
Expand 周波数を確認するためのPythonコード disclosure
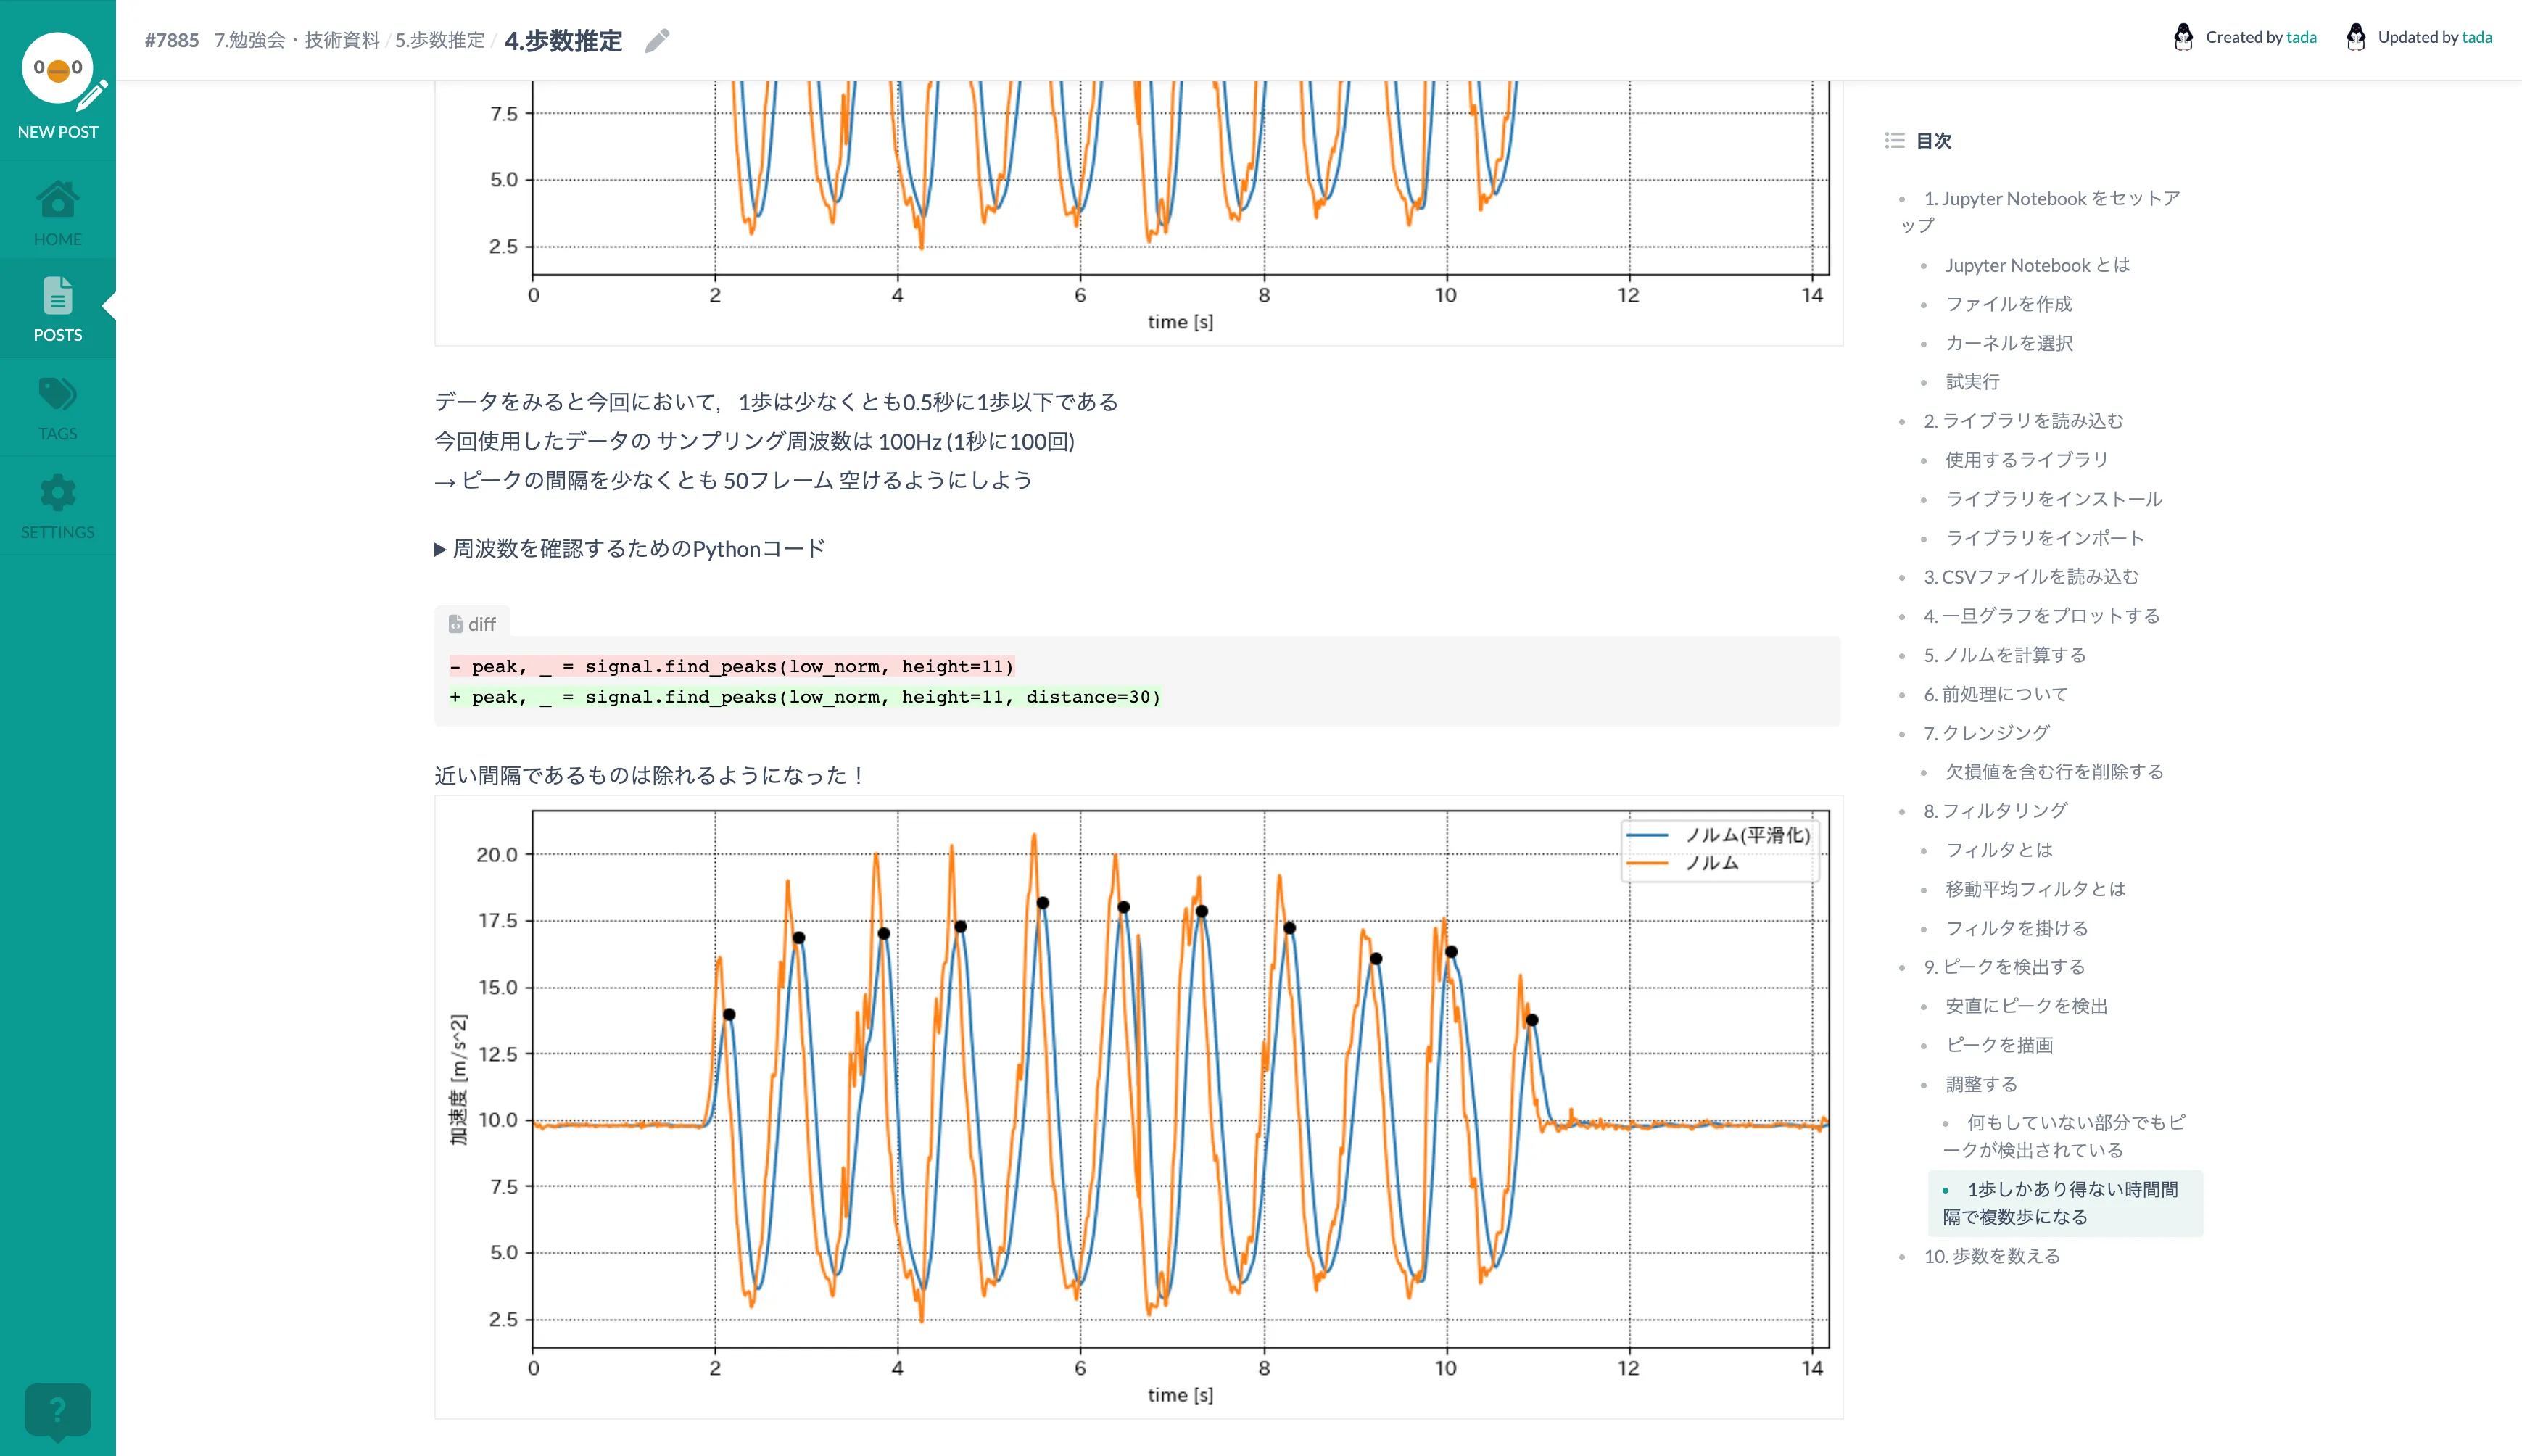629,549
